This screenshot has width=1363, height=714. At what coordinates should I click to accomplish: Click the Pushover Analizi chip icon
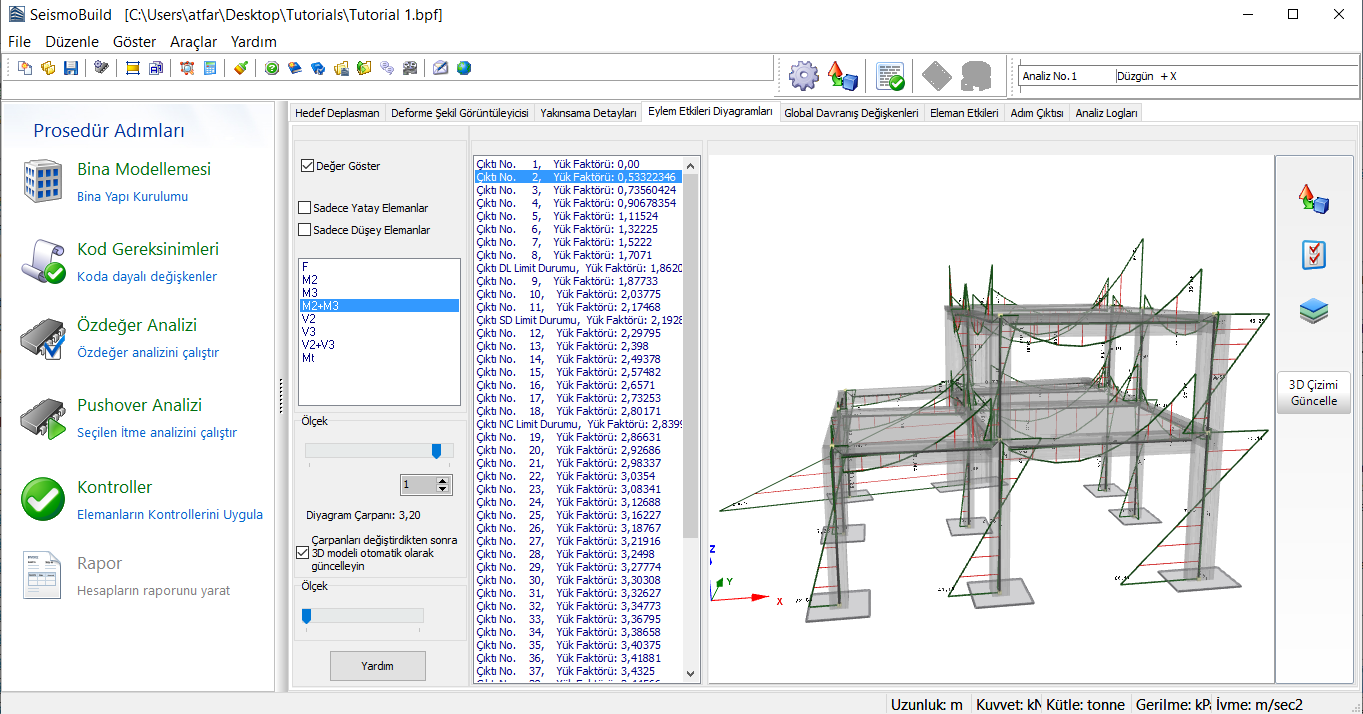[43, 419]
